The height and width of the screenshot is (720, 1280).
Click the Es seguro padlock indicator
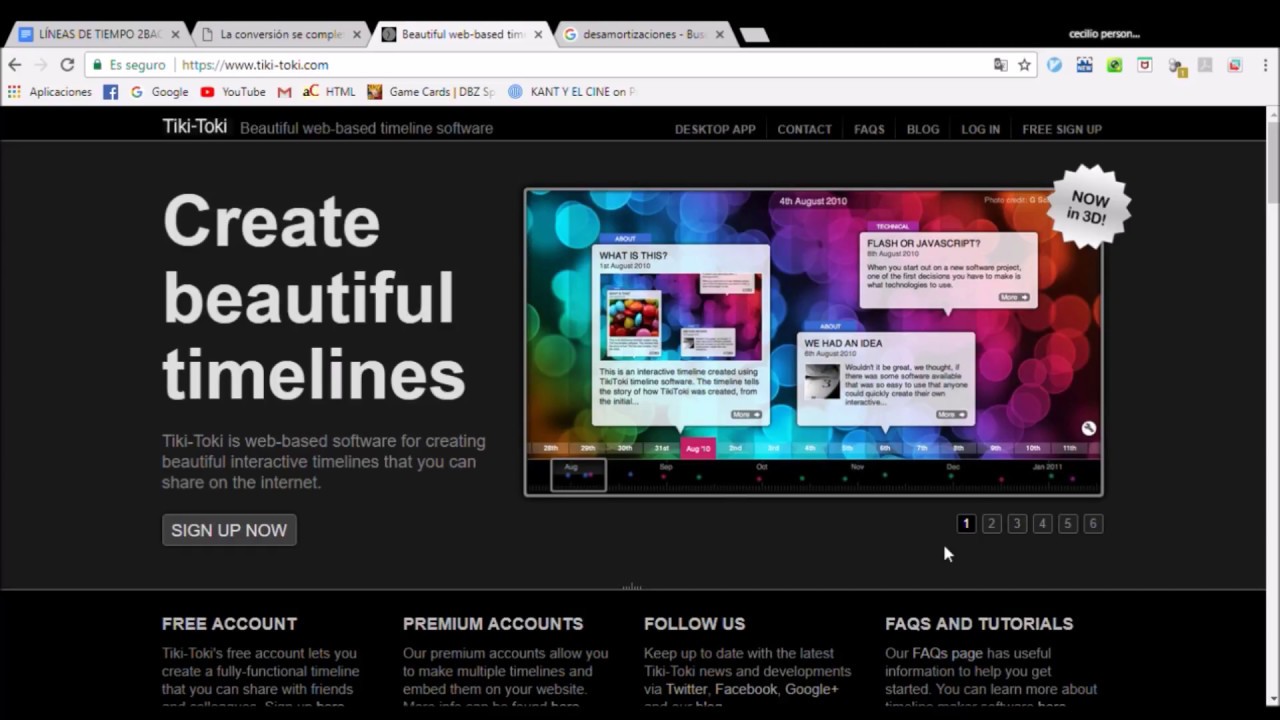pyautogui.click(x=129, y=65)
